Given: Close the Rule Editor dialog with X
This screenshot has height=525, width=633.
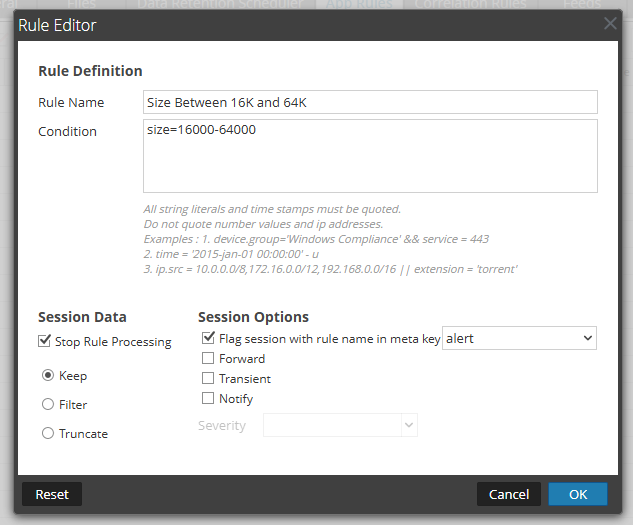Looking at the screenshot, I should (x=610, y=24).
